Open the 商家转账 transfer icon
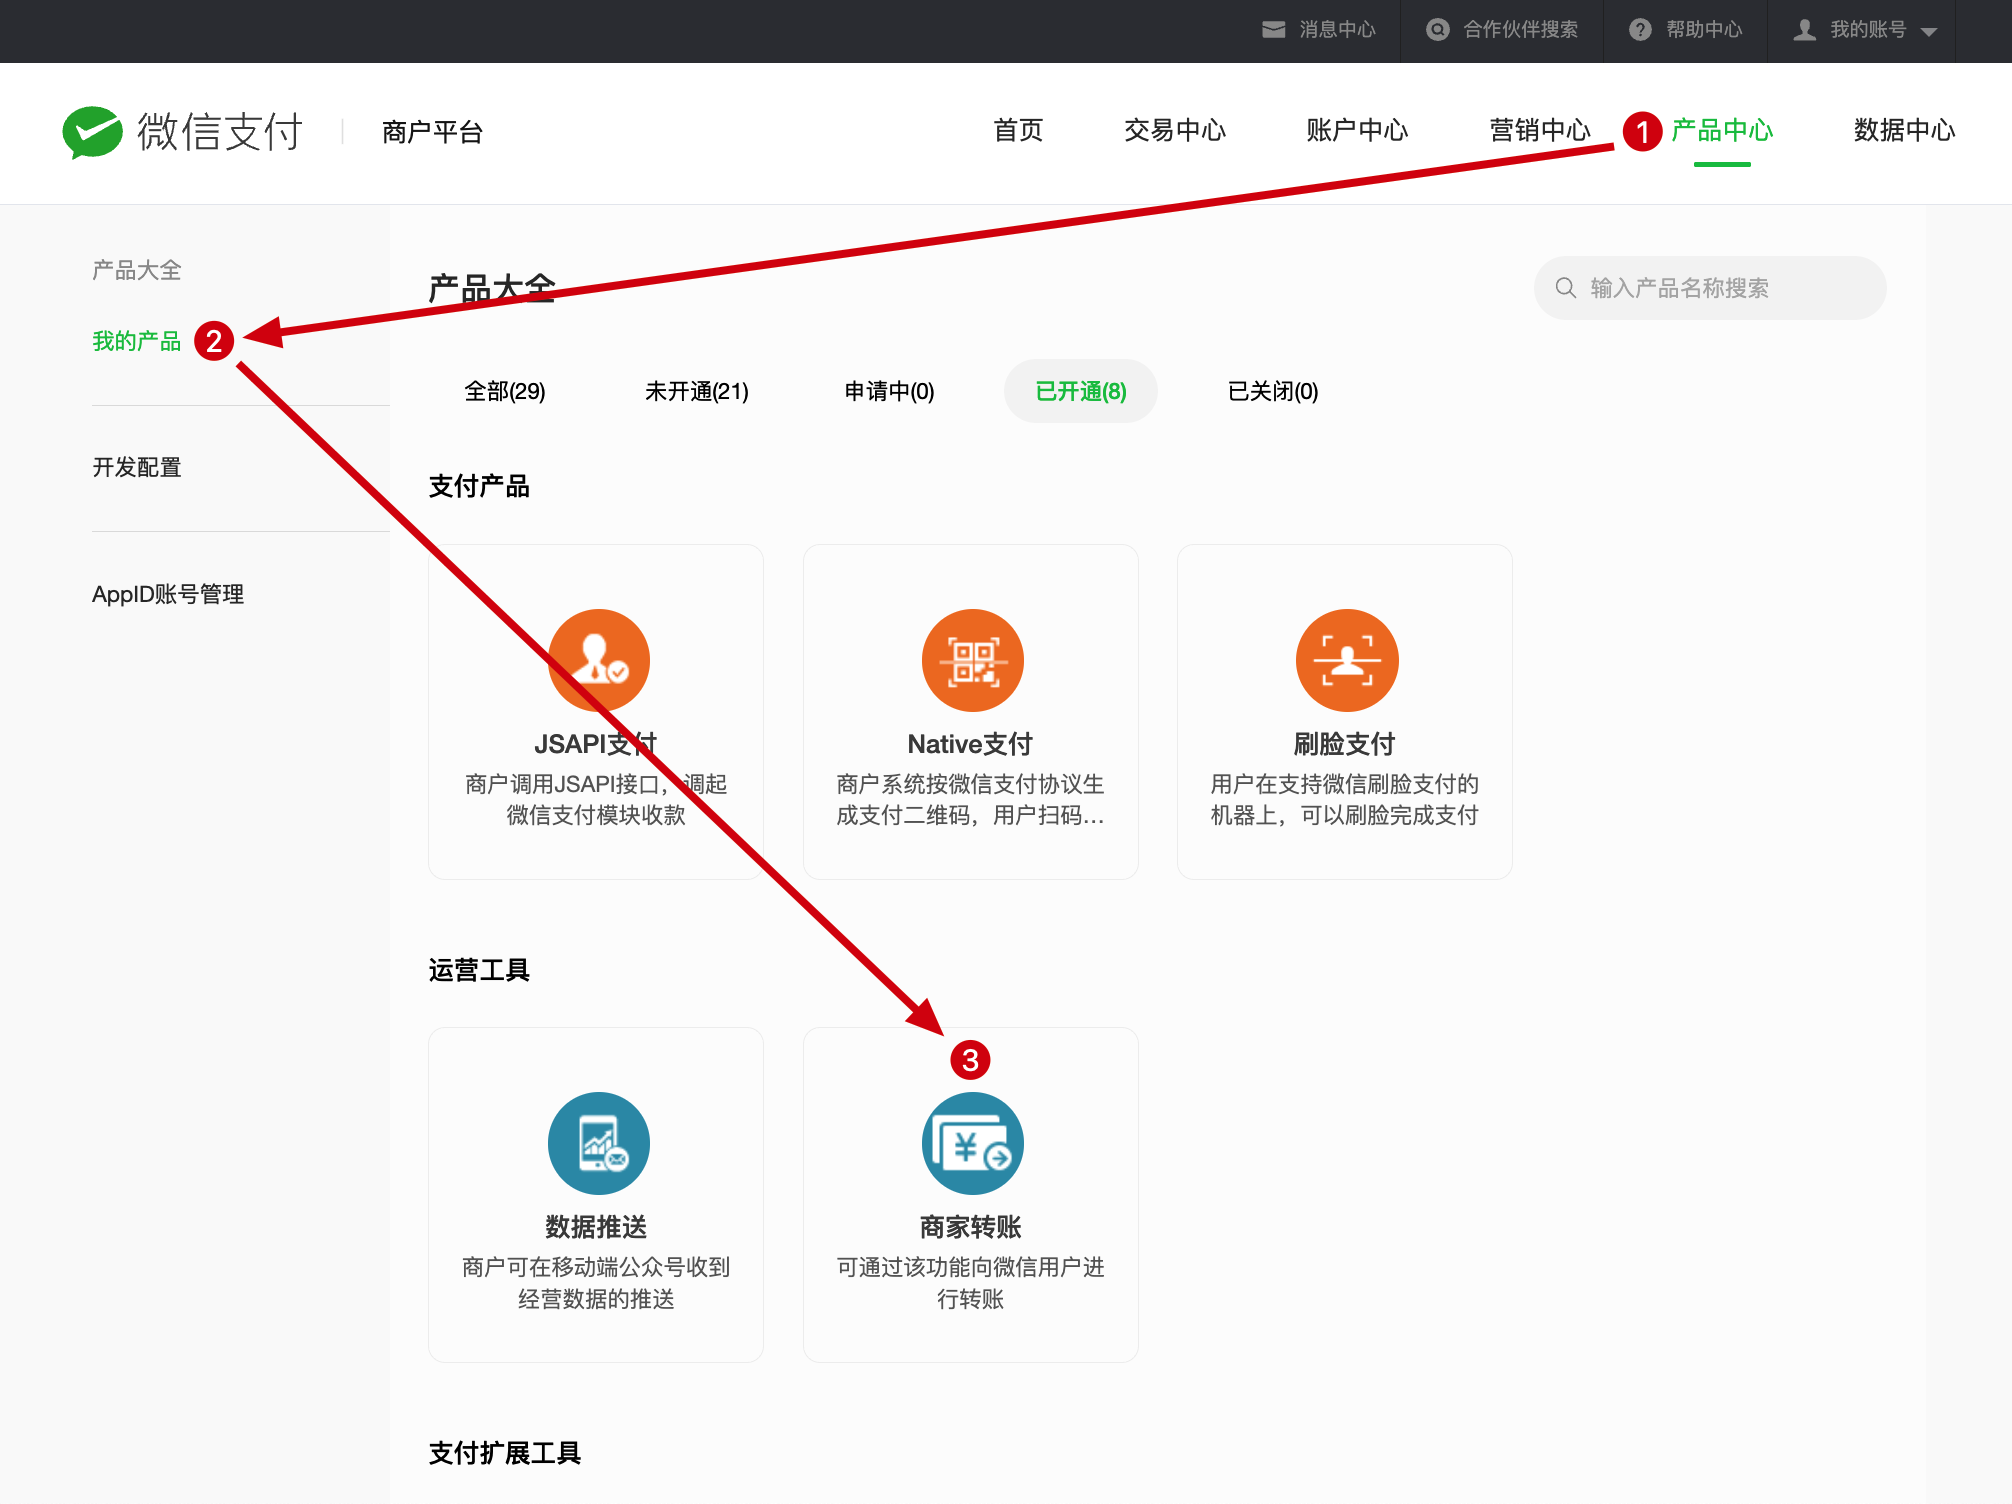2012x1504 pixels. 972,1143
